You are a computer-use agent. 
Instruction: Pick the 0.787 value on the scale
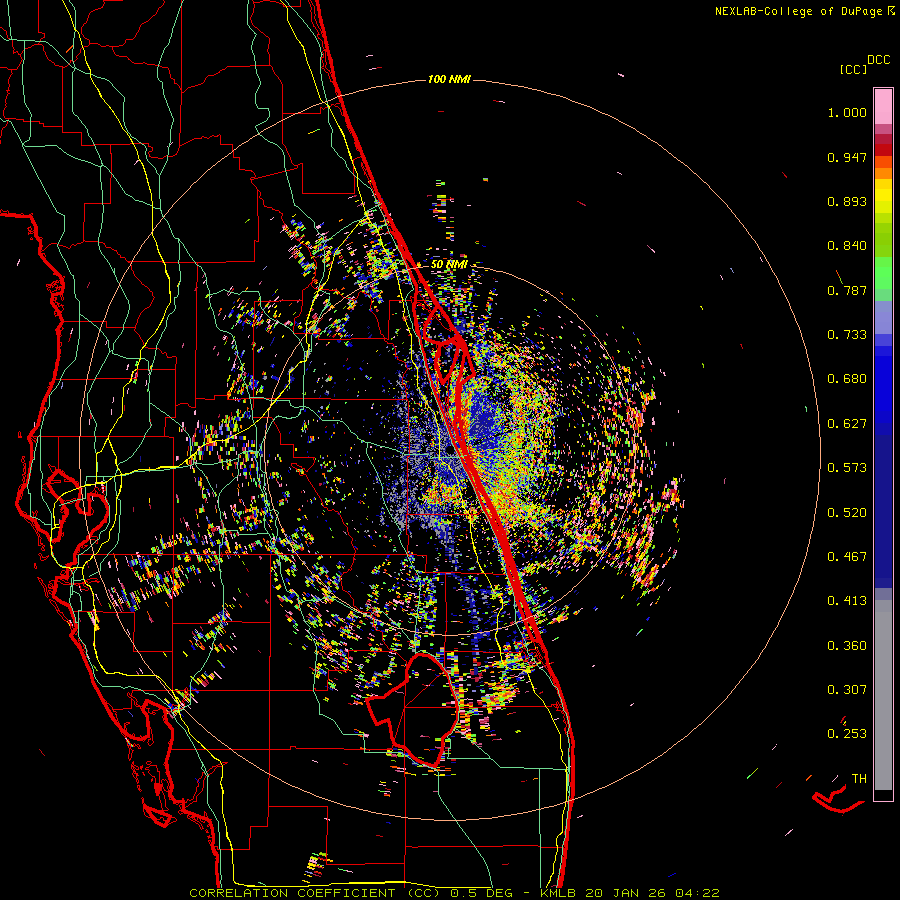(x=847, y=290)
